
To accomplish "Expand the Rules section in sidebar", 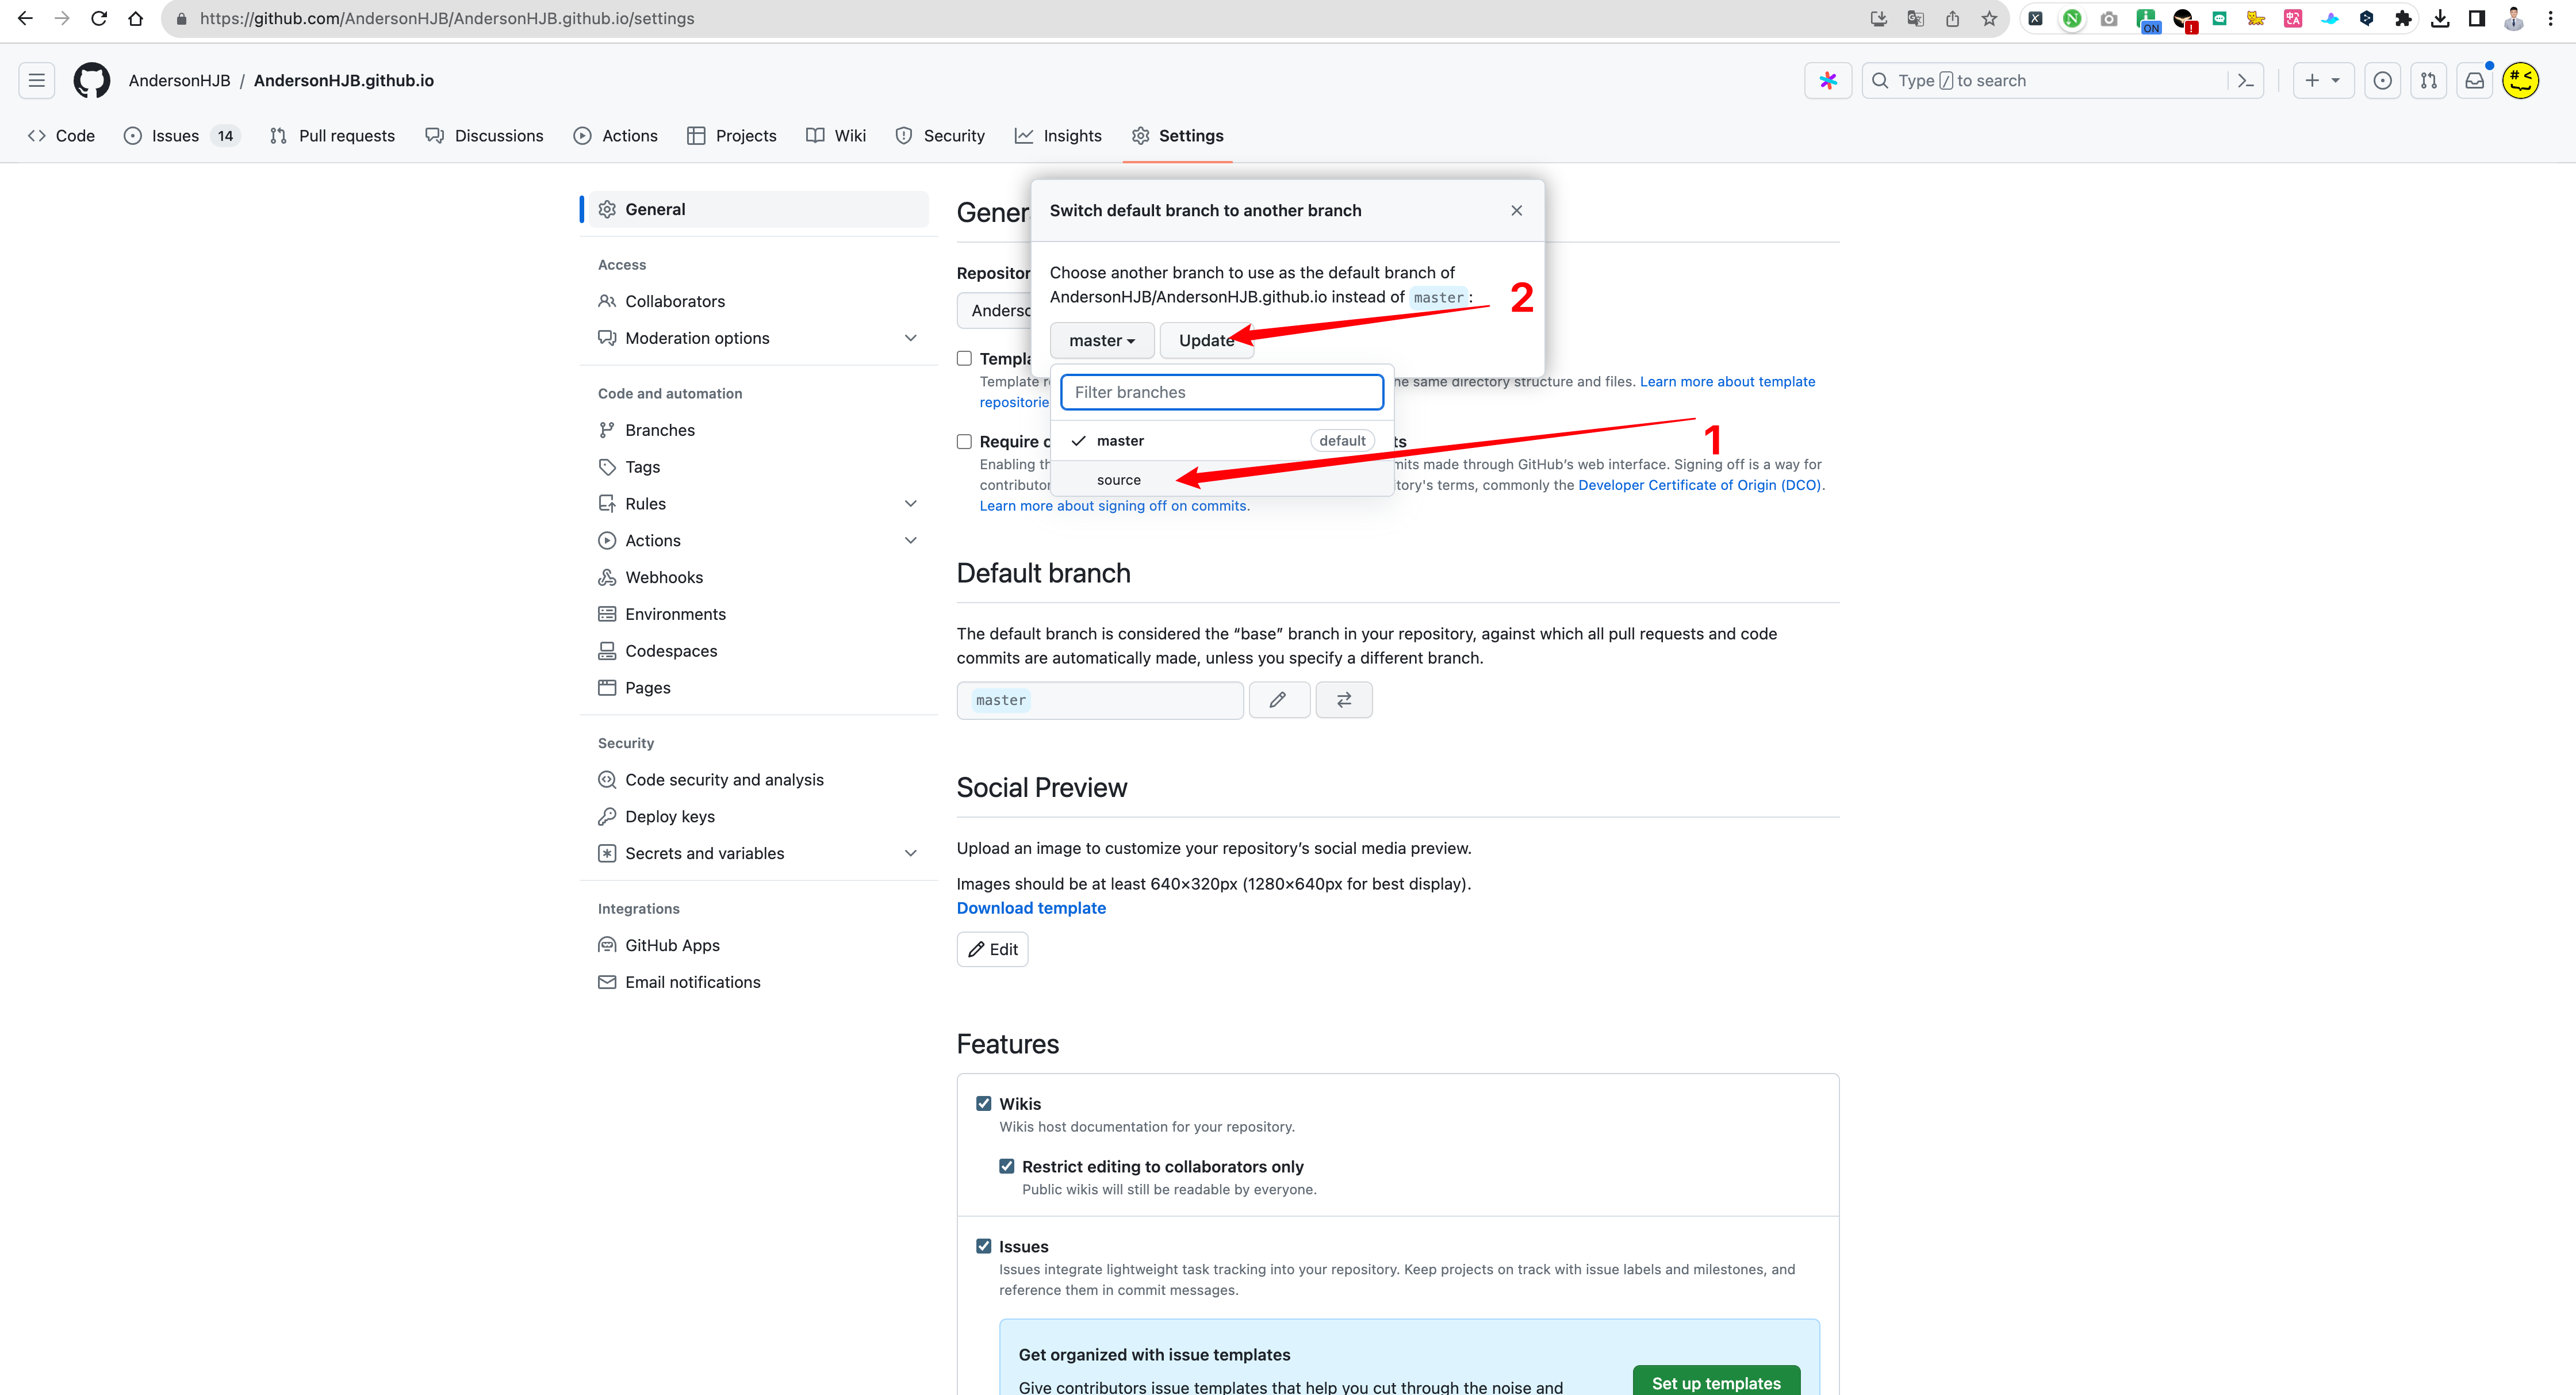I will click(x=911, y=504).
